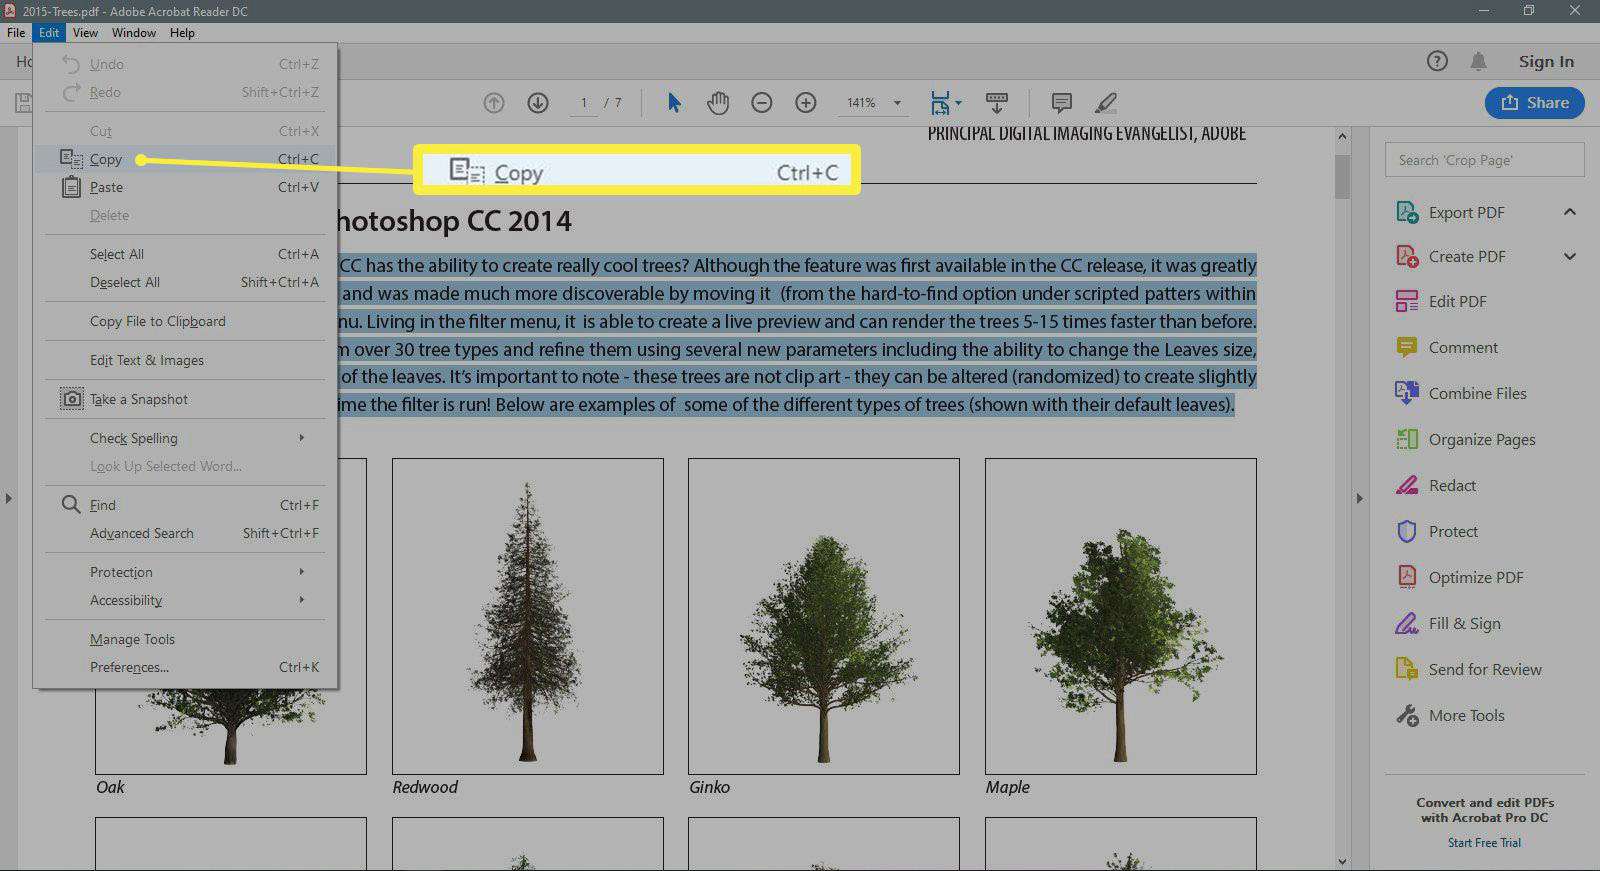Click the Export PDF tool icon

(1407, 212)
